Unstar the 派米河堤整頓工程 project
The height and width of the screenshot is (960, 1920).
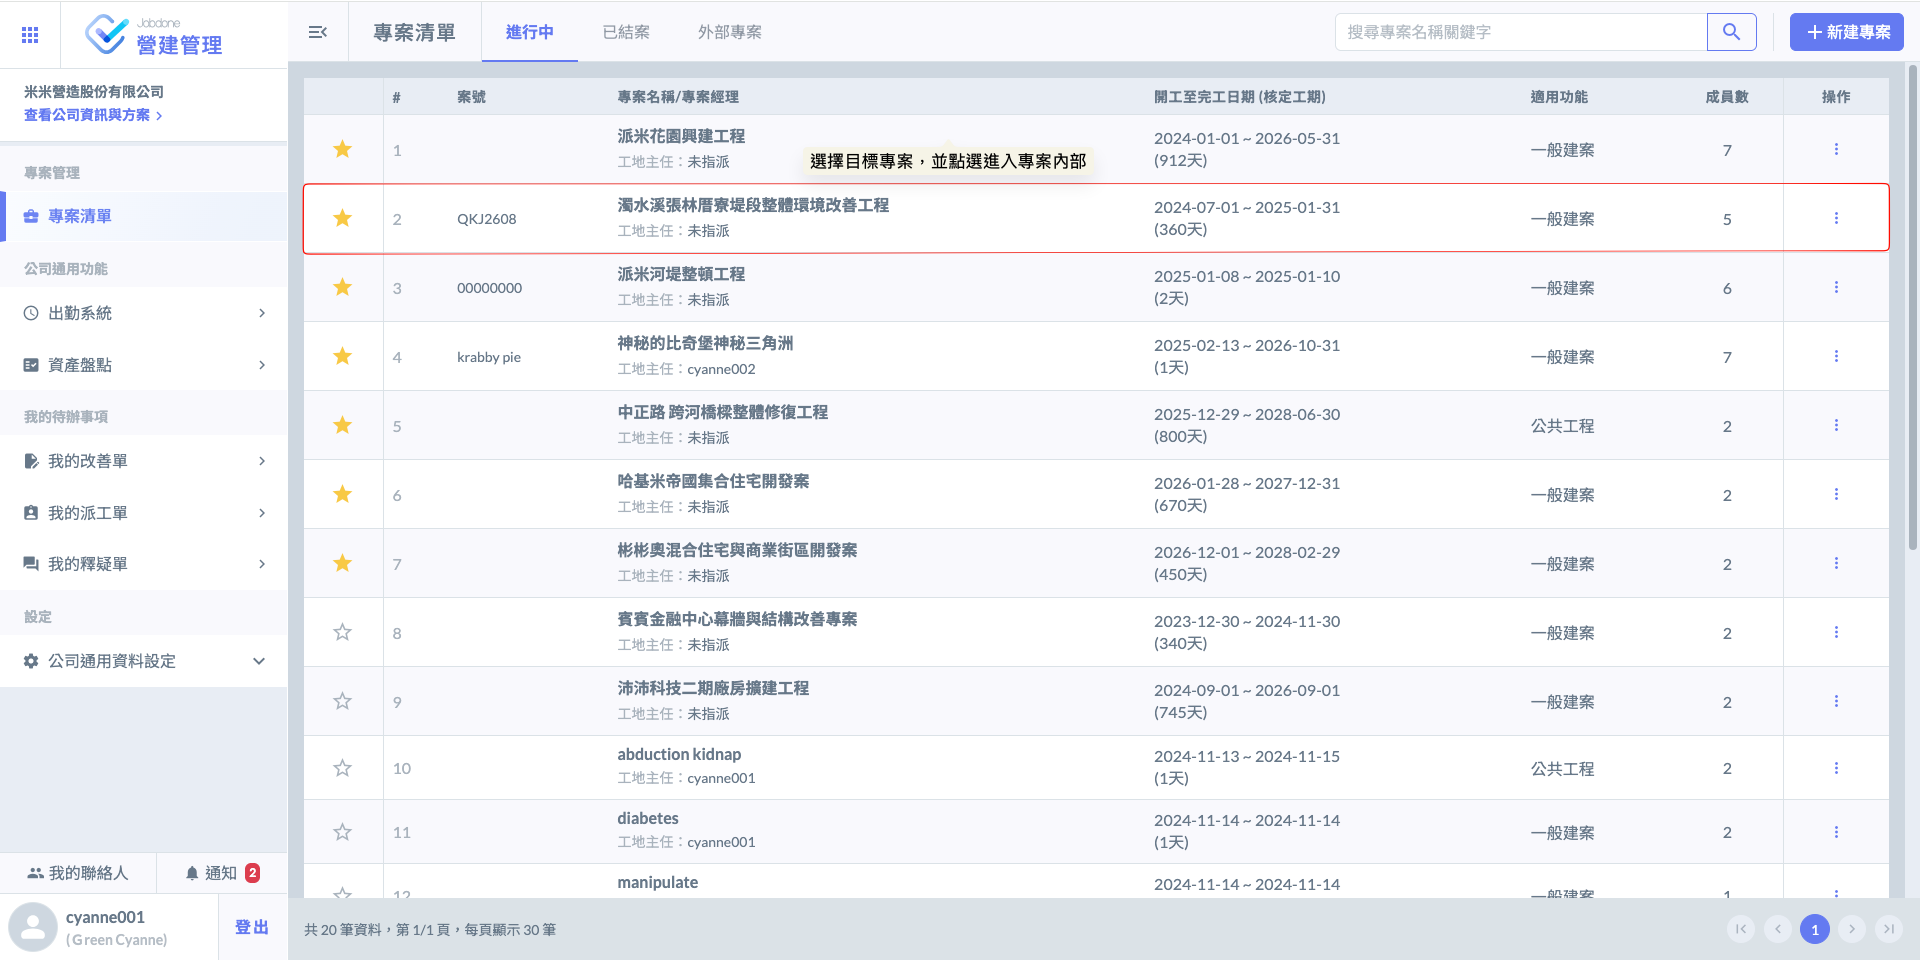(x=342, y=288)
